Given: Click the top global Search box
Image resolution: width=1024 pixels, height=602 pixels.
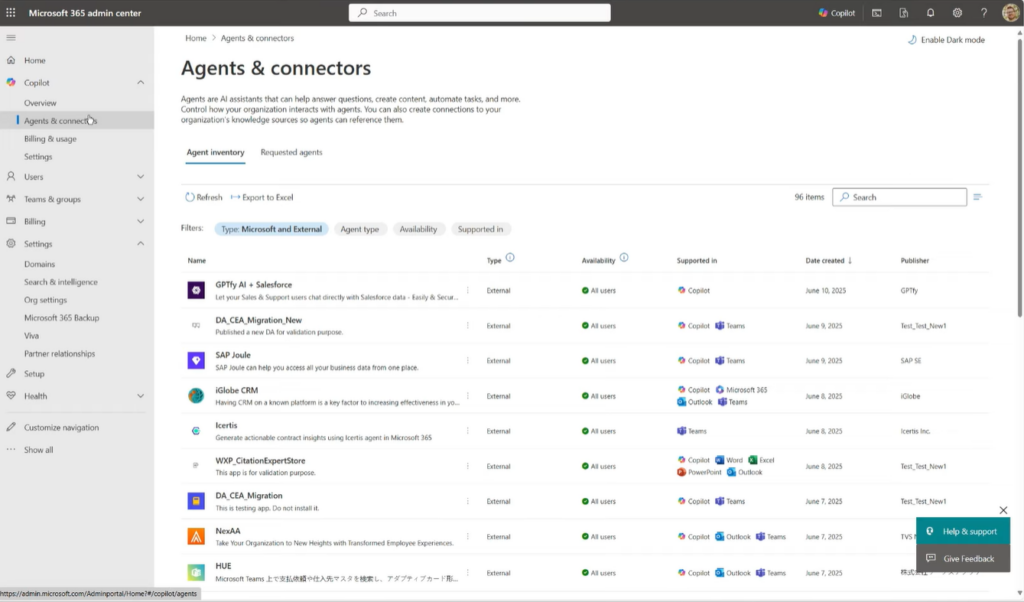Looking at the screenshot, I should 479,13.
